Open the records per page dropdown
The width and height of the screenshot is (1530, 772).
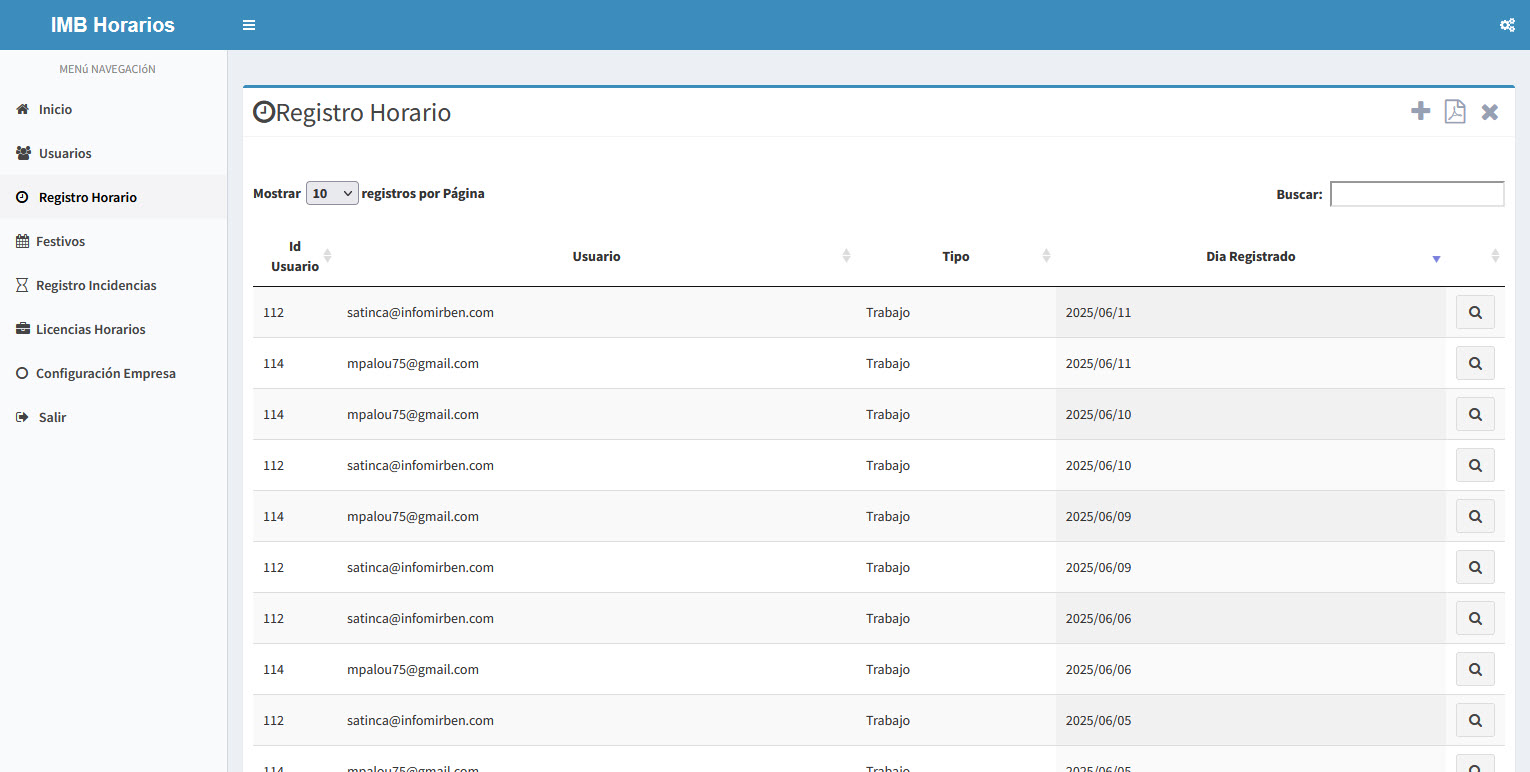(x=332, y=193)
